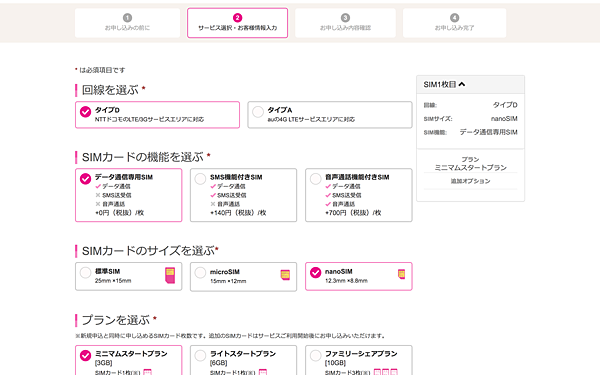Click 15mm ×12mm dimension text
Viewport: 600px width, 375px height.
(228, 281)
